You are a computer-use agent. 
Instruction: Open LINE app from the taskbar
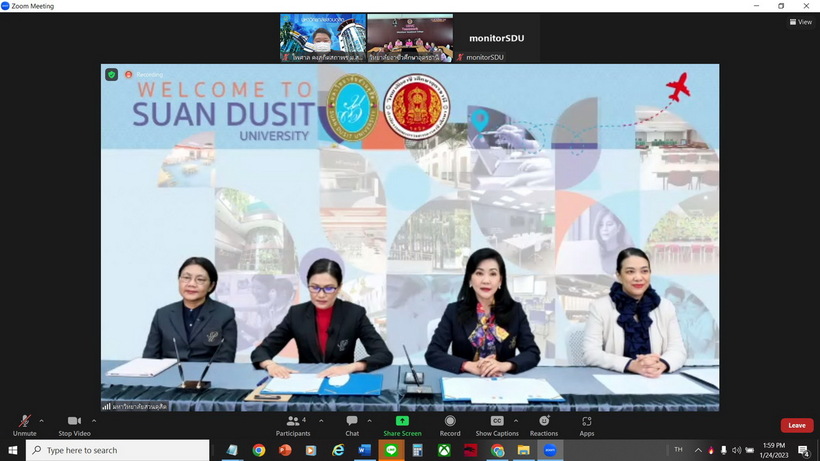(391, 450)
